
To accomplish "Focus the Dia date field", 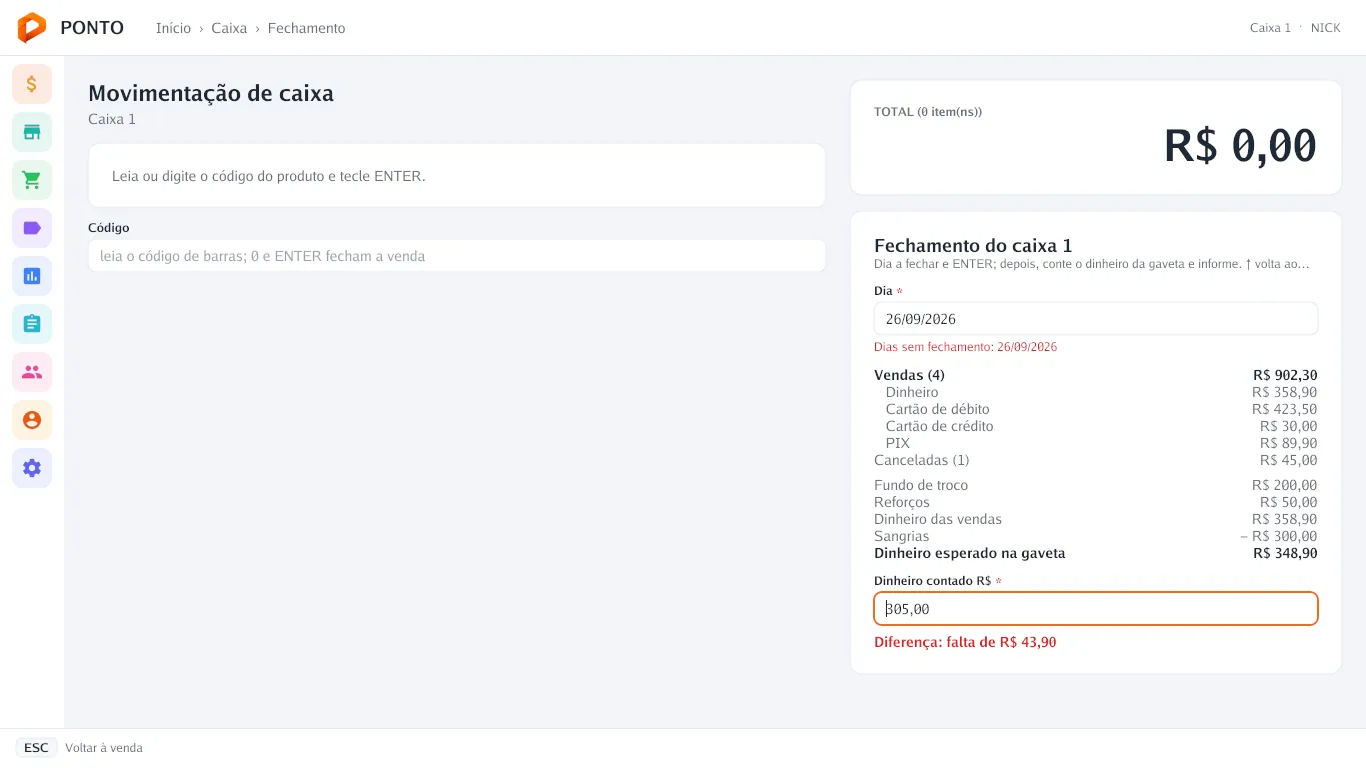I will pyautogui.click(x=1096, y=319).
